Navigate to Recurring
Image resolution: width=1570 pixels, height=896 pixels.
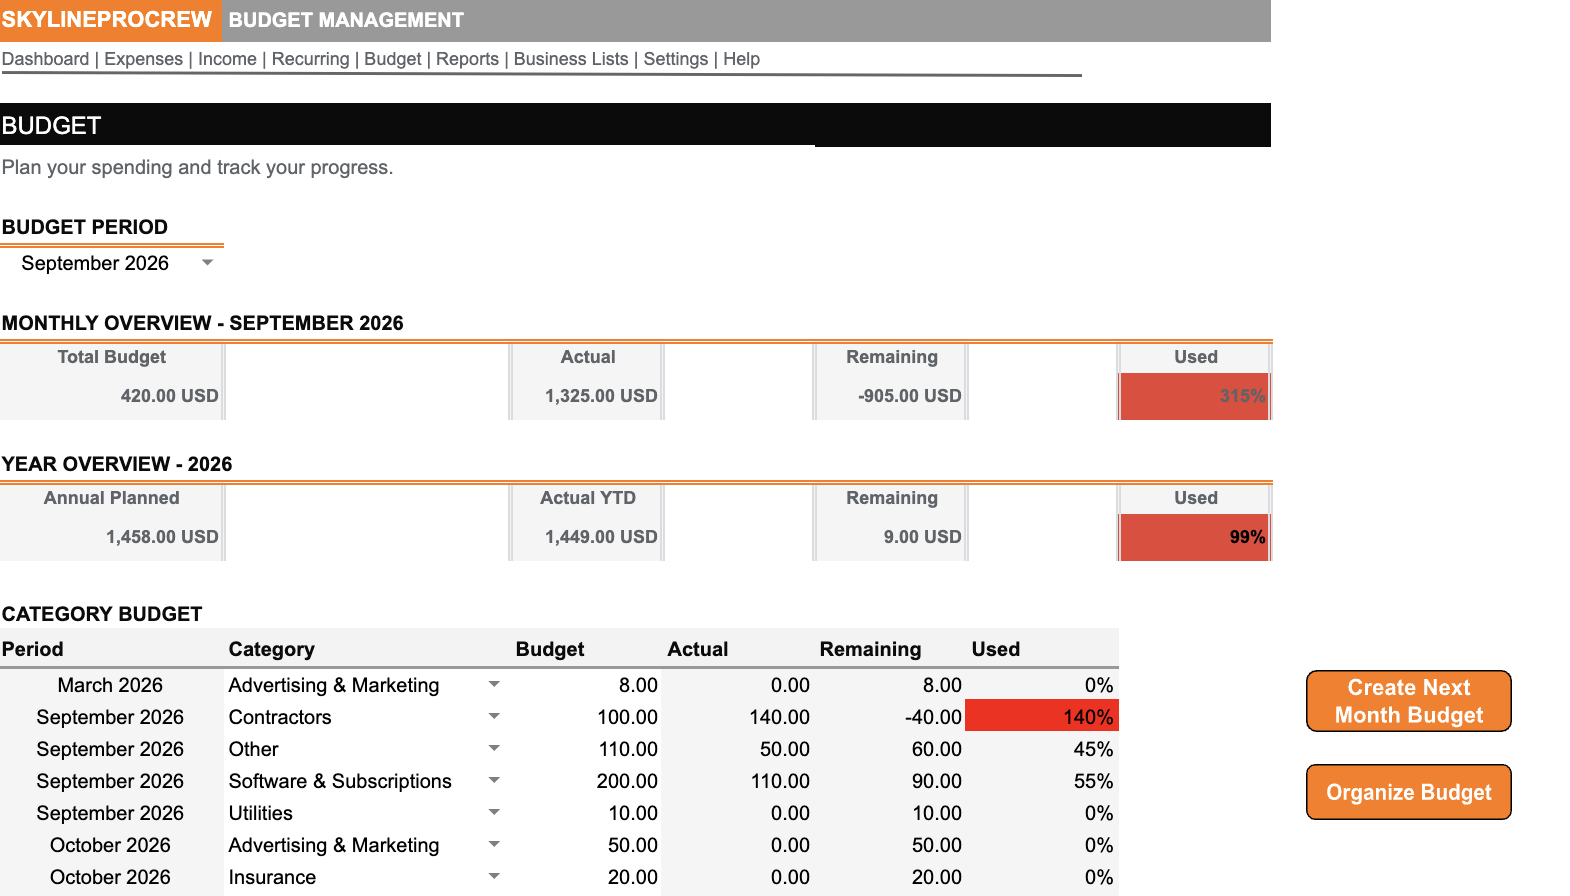pos(310,59)
